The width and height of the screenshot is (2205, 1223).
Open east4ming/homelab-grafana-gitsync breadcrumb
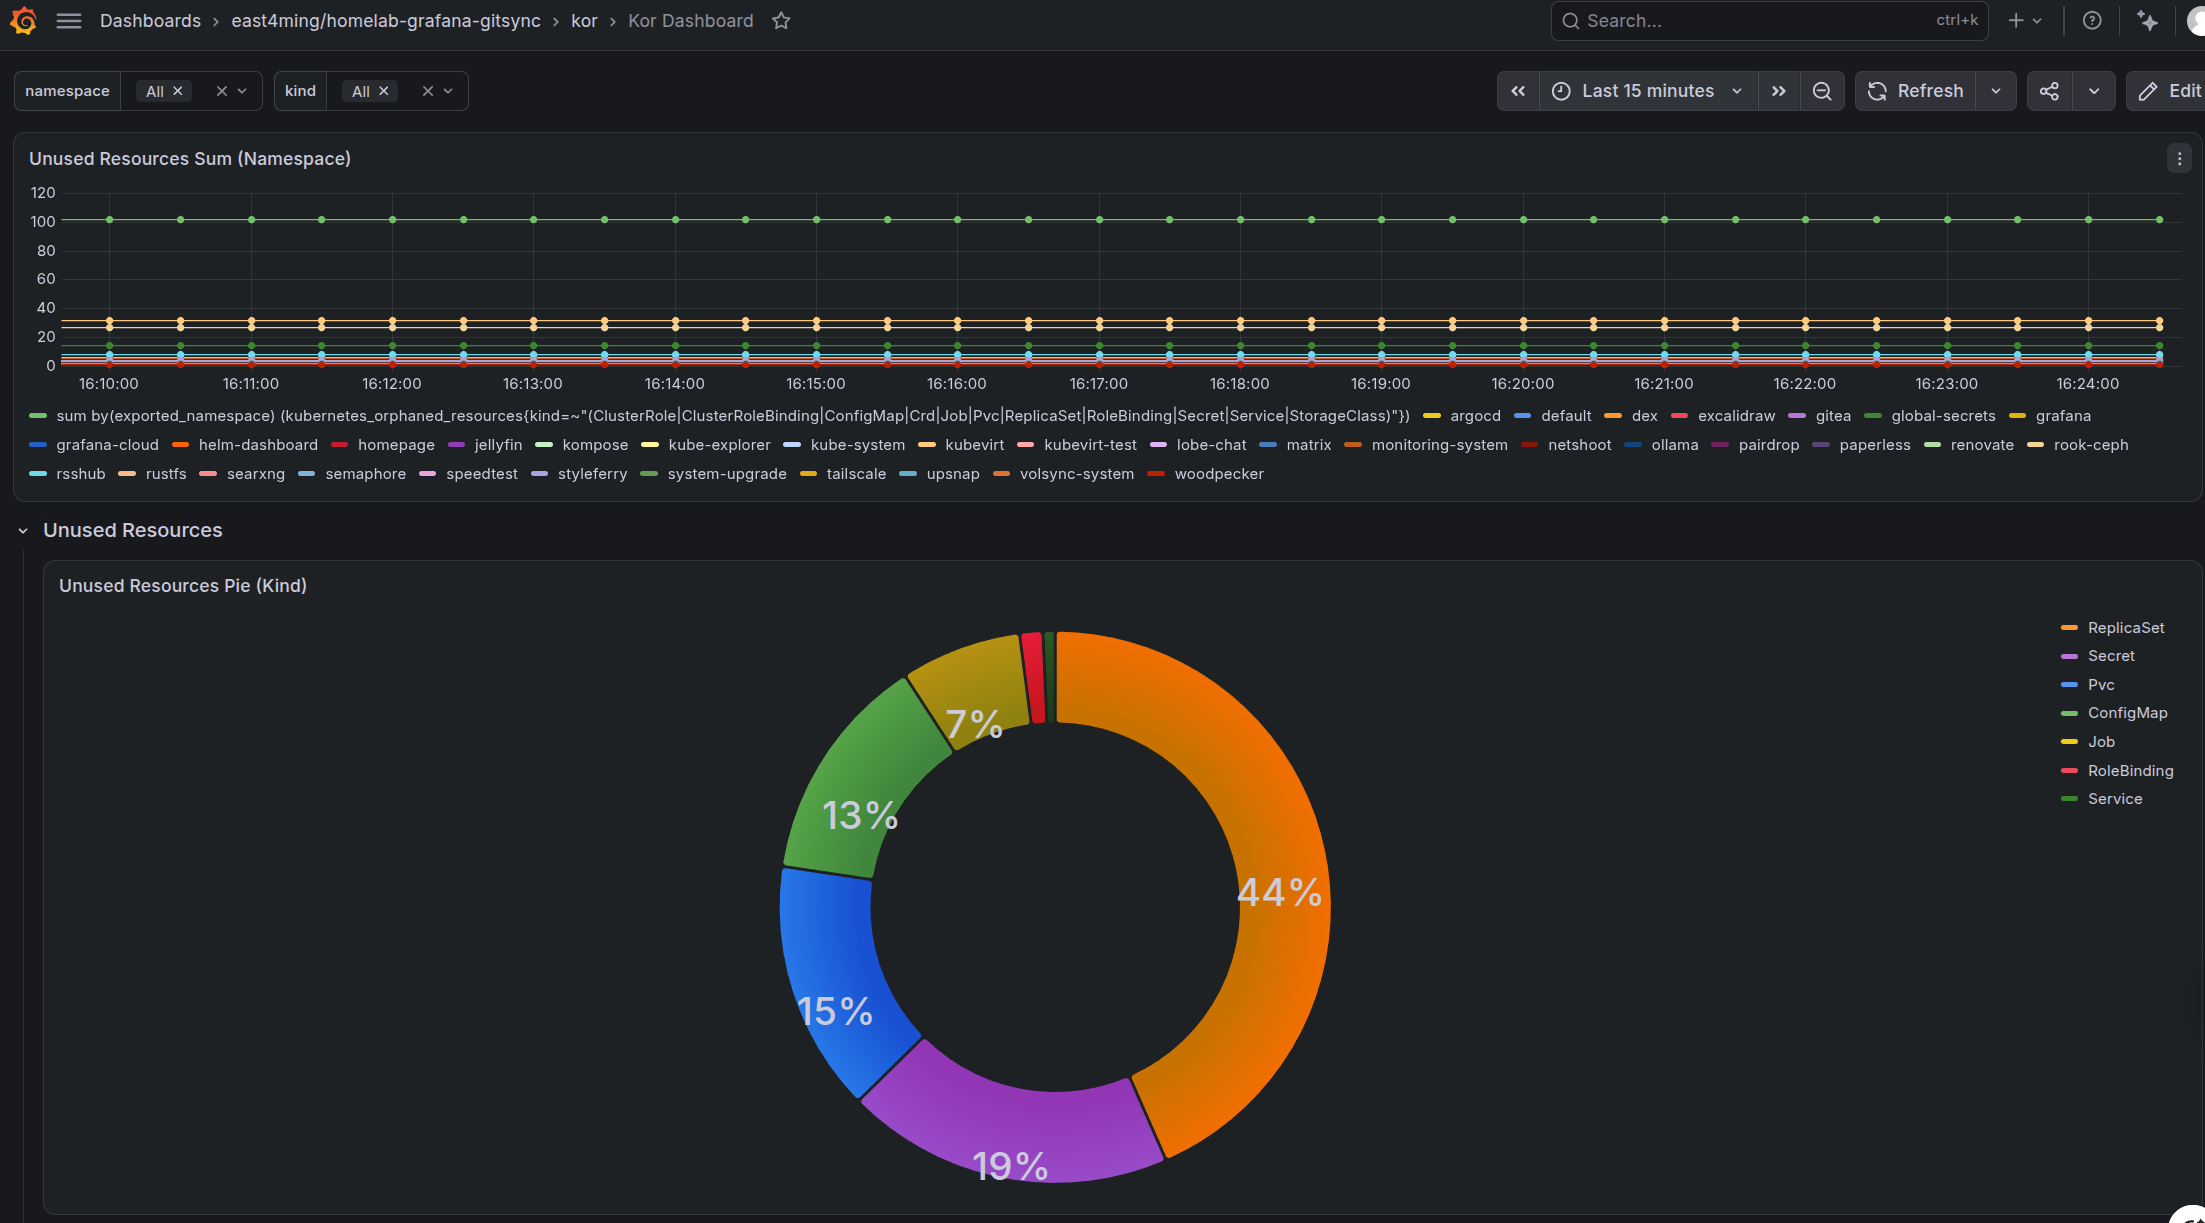(386, 21)
